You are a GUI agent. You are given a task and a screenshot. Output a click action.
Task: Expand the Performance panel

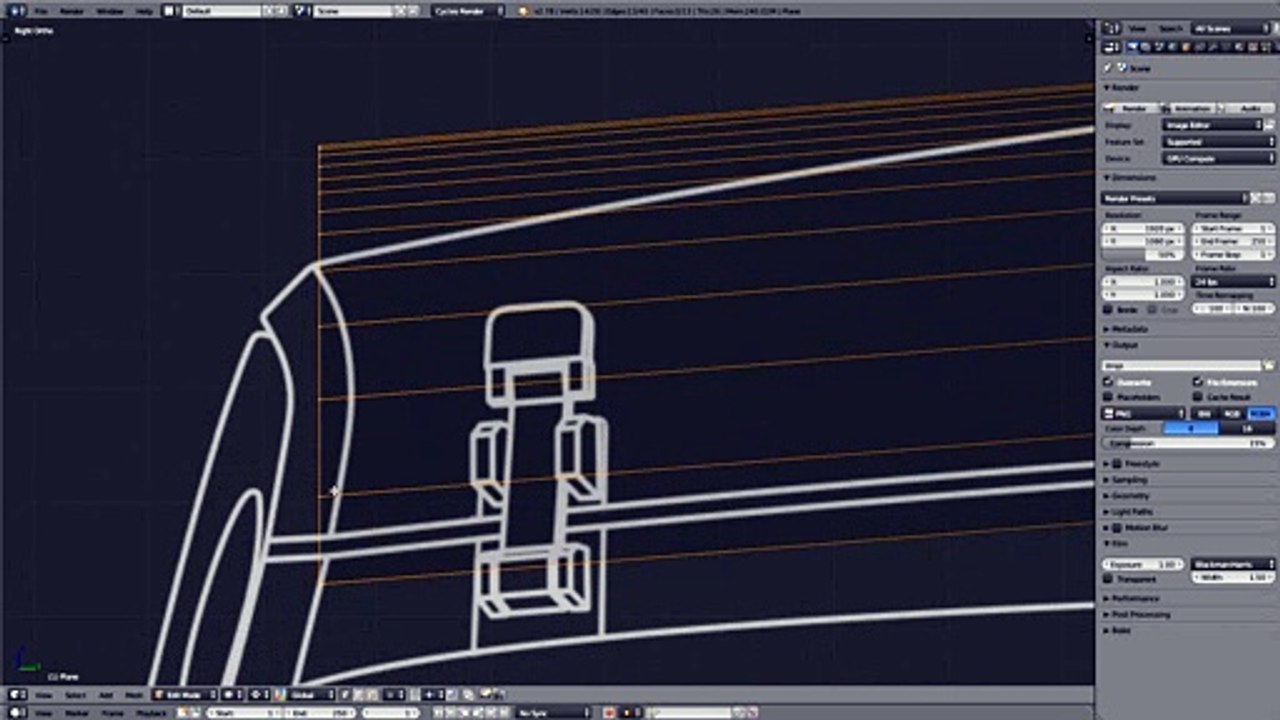tap(1134, 599)
